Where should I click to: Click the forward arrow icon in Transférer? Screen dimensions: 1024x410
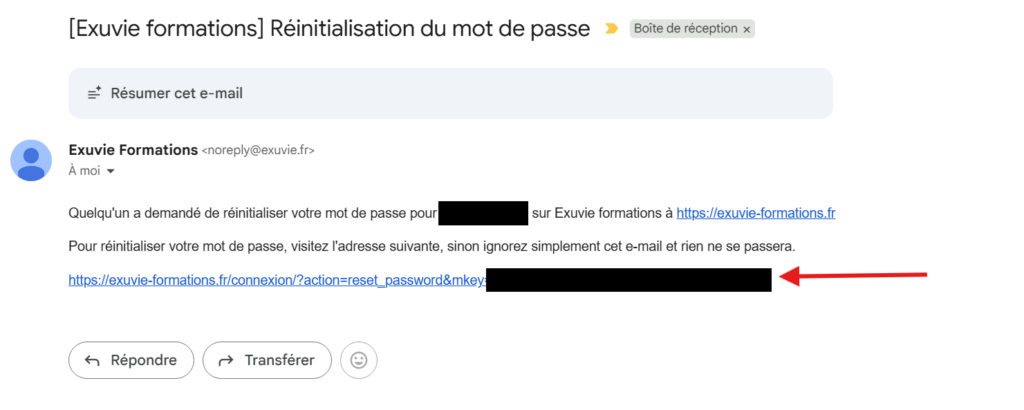pyautogui.click(x=226, y=360)
